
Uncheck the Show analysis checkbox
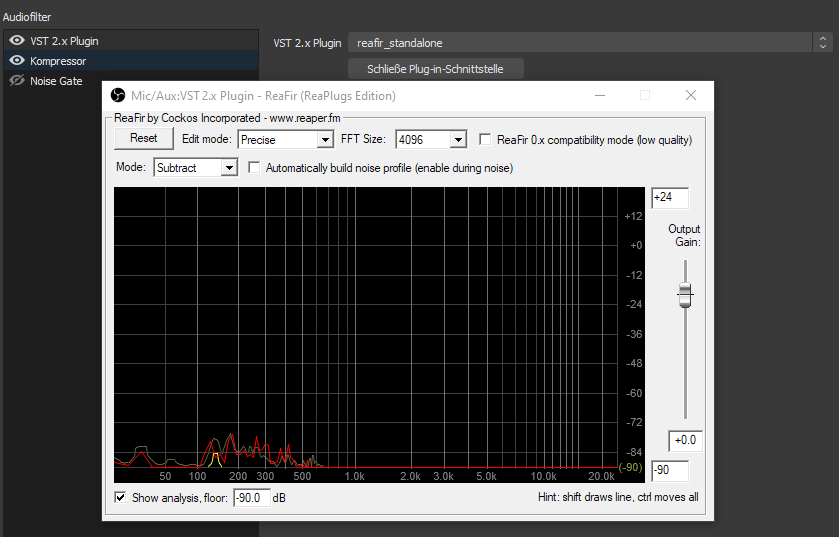tap(121, 497)
